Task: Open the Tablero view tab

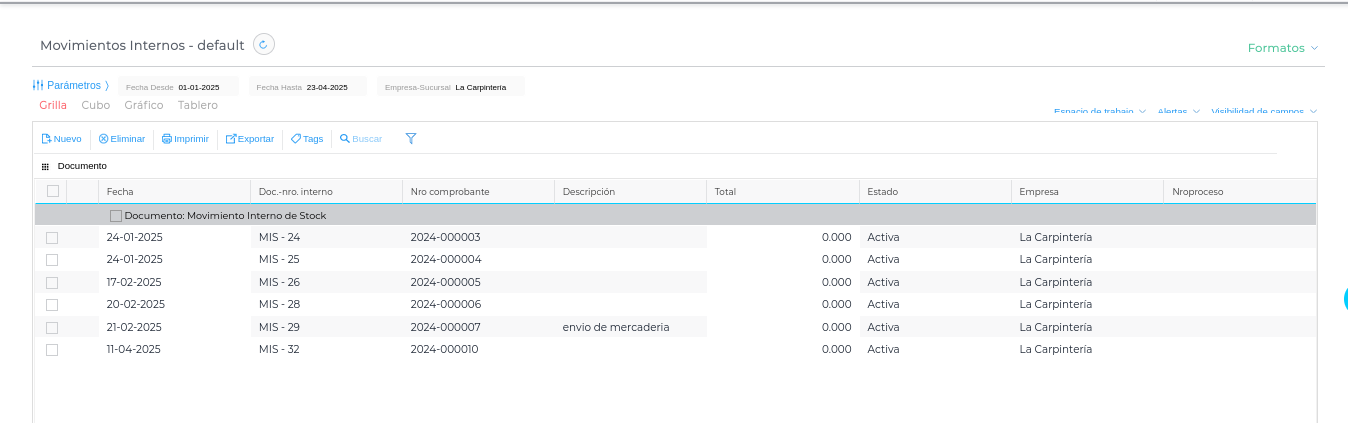Action: [x=198, y=105]
